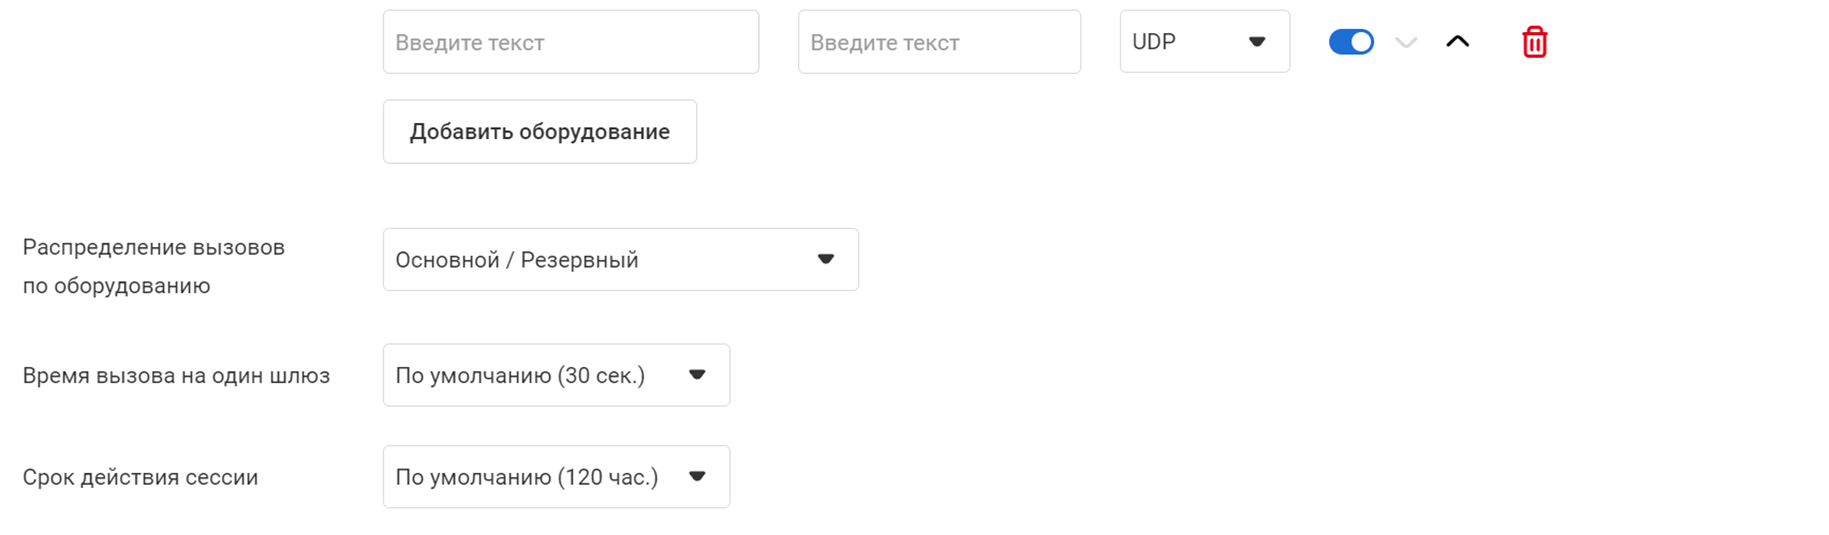This screenshot has width=1829, height=535.
Task: Click the "Время вызова на один шлюз" label
Action: click(176, 376)
